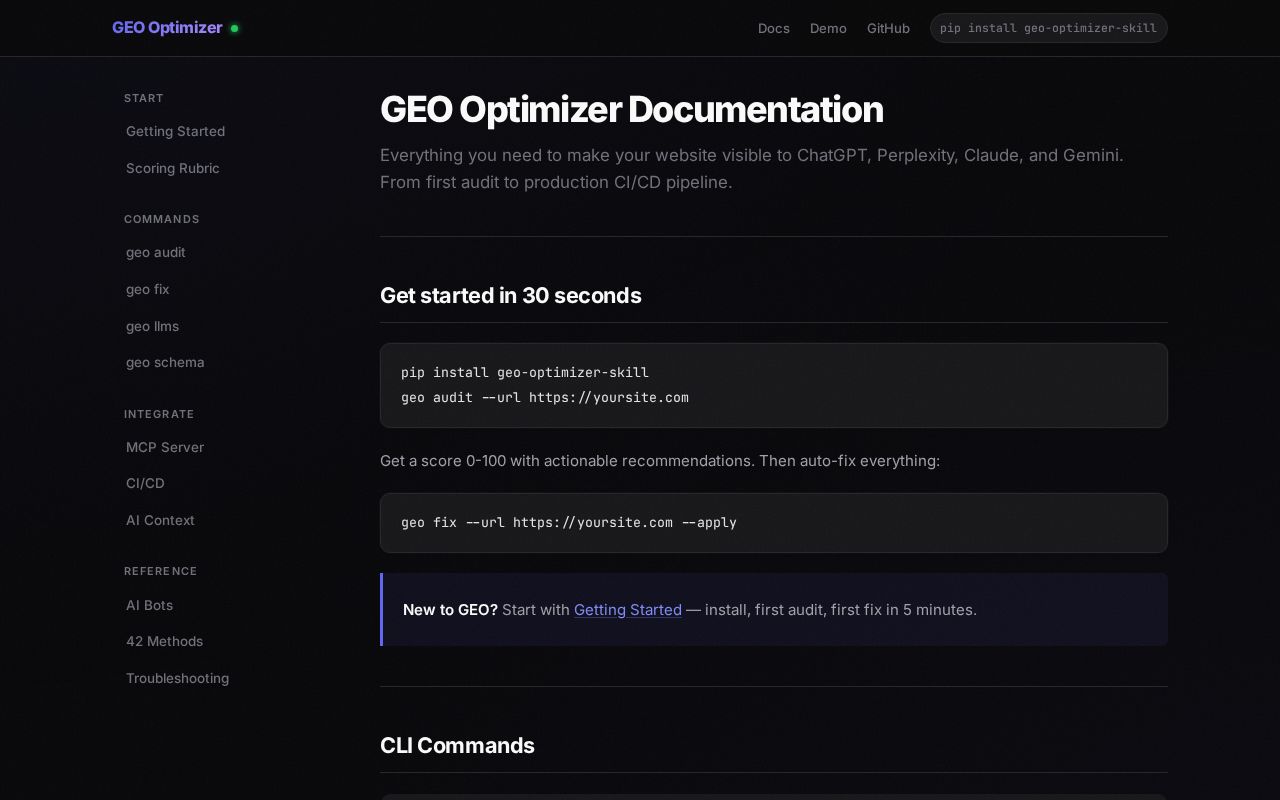Open the AI Bots reference page
The width and height of the screenshot is (1280, 800).
tap(149, 605)
